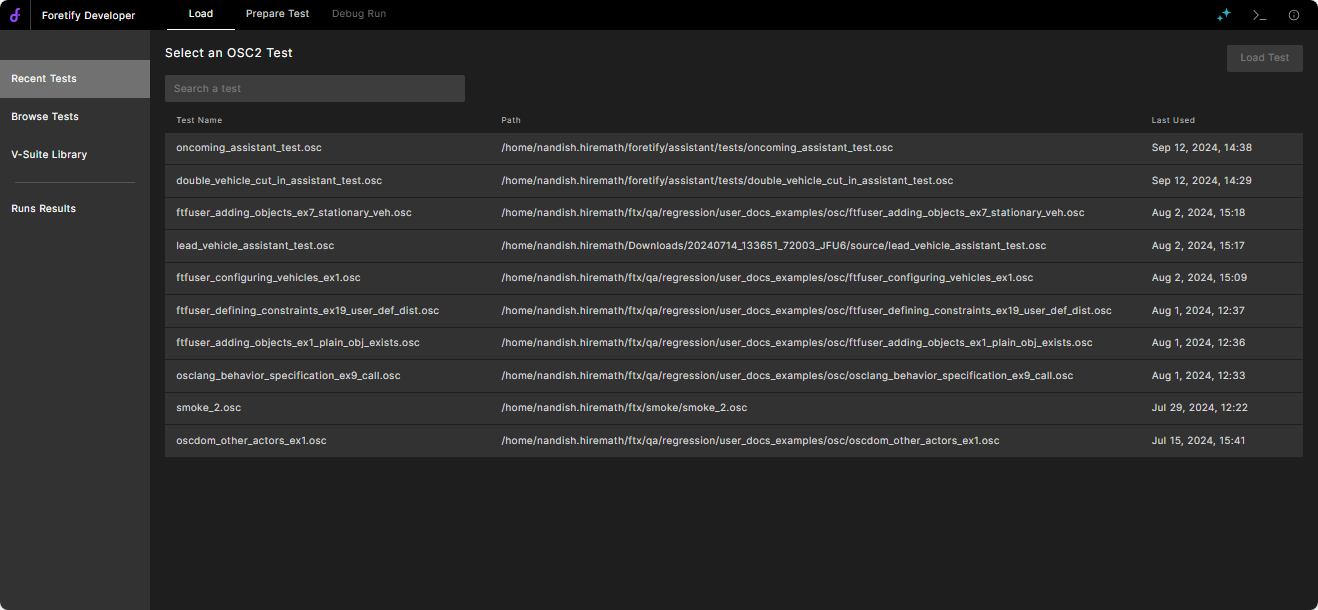Switch to the Prepare Test tab
The image size is (1318, 610).
[x=277, y=14]
